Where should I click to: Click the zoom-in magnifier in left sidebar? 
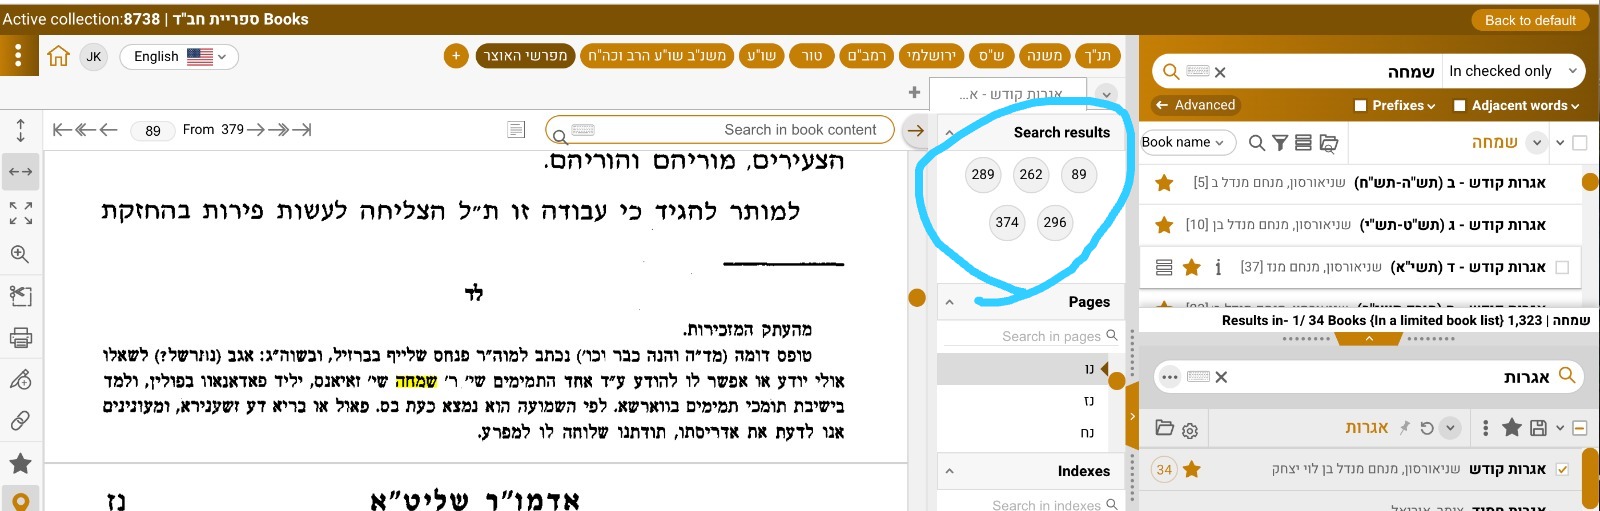tap(20, 255)
